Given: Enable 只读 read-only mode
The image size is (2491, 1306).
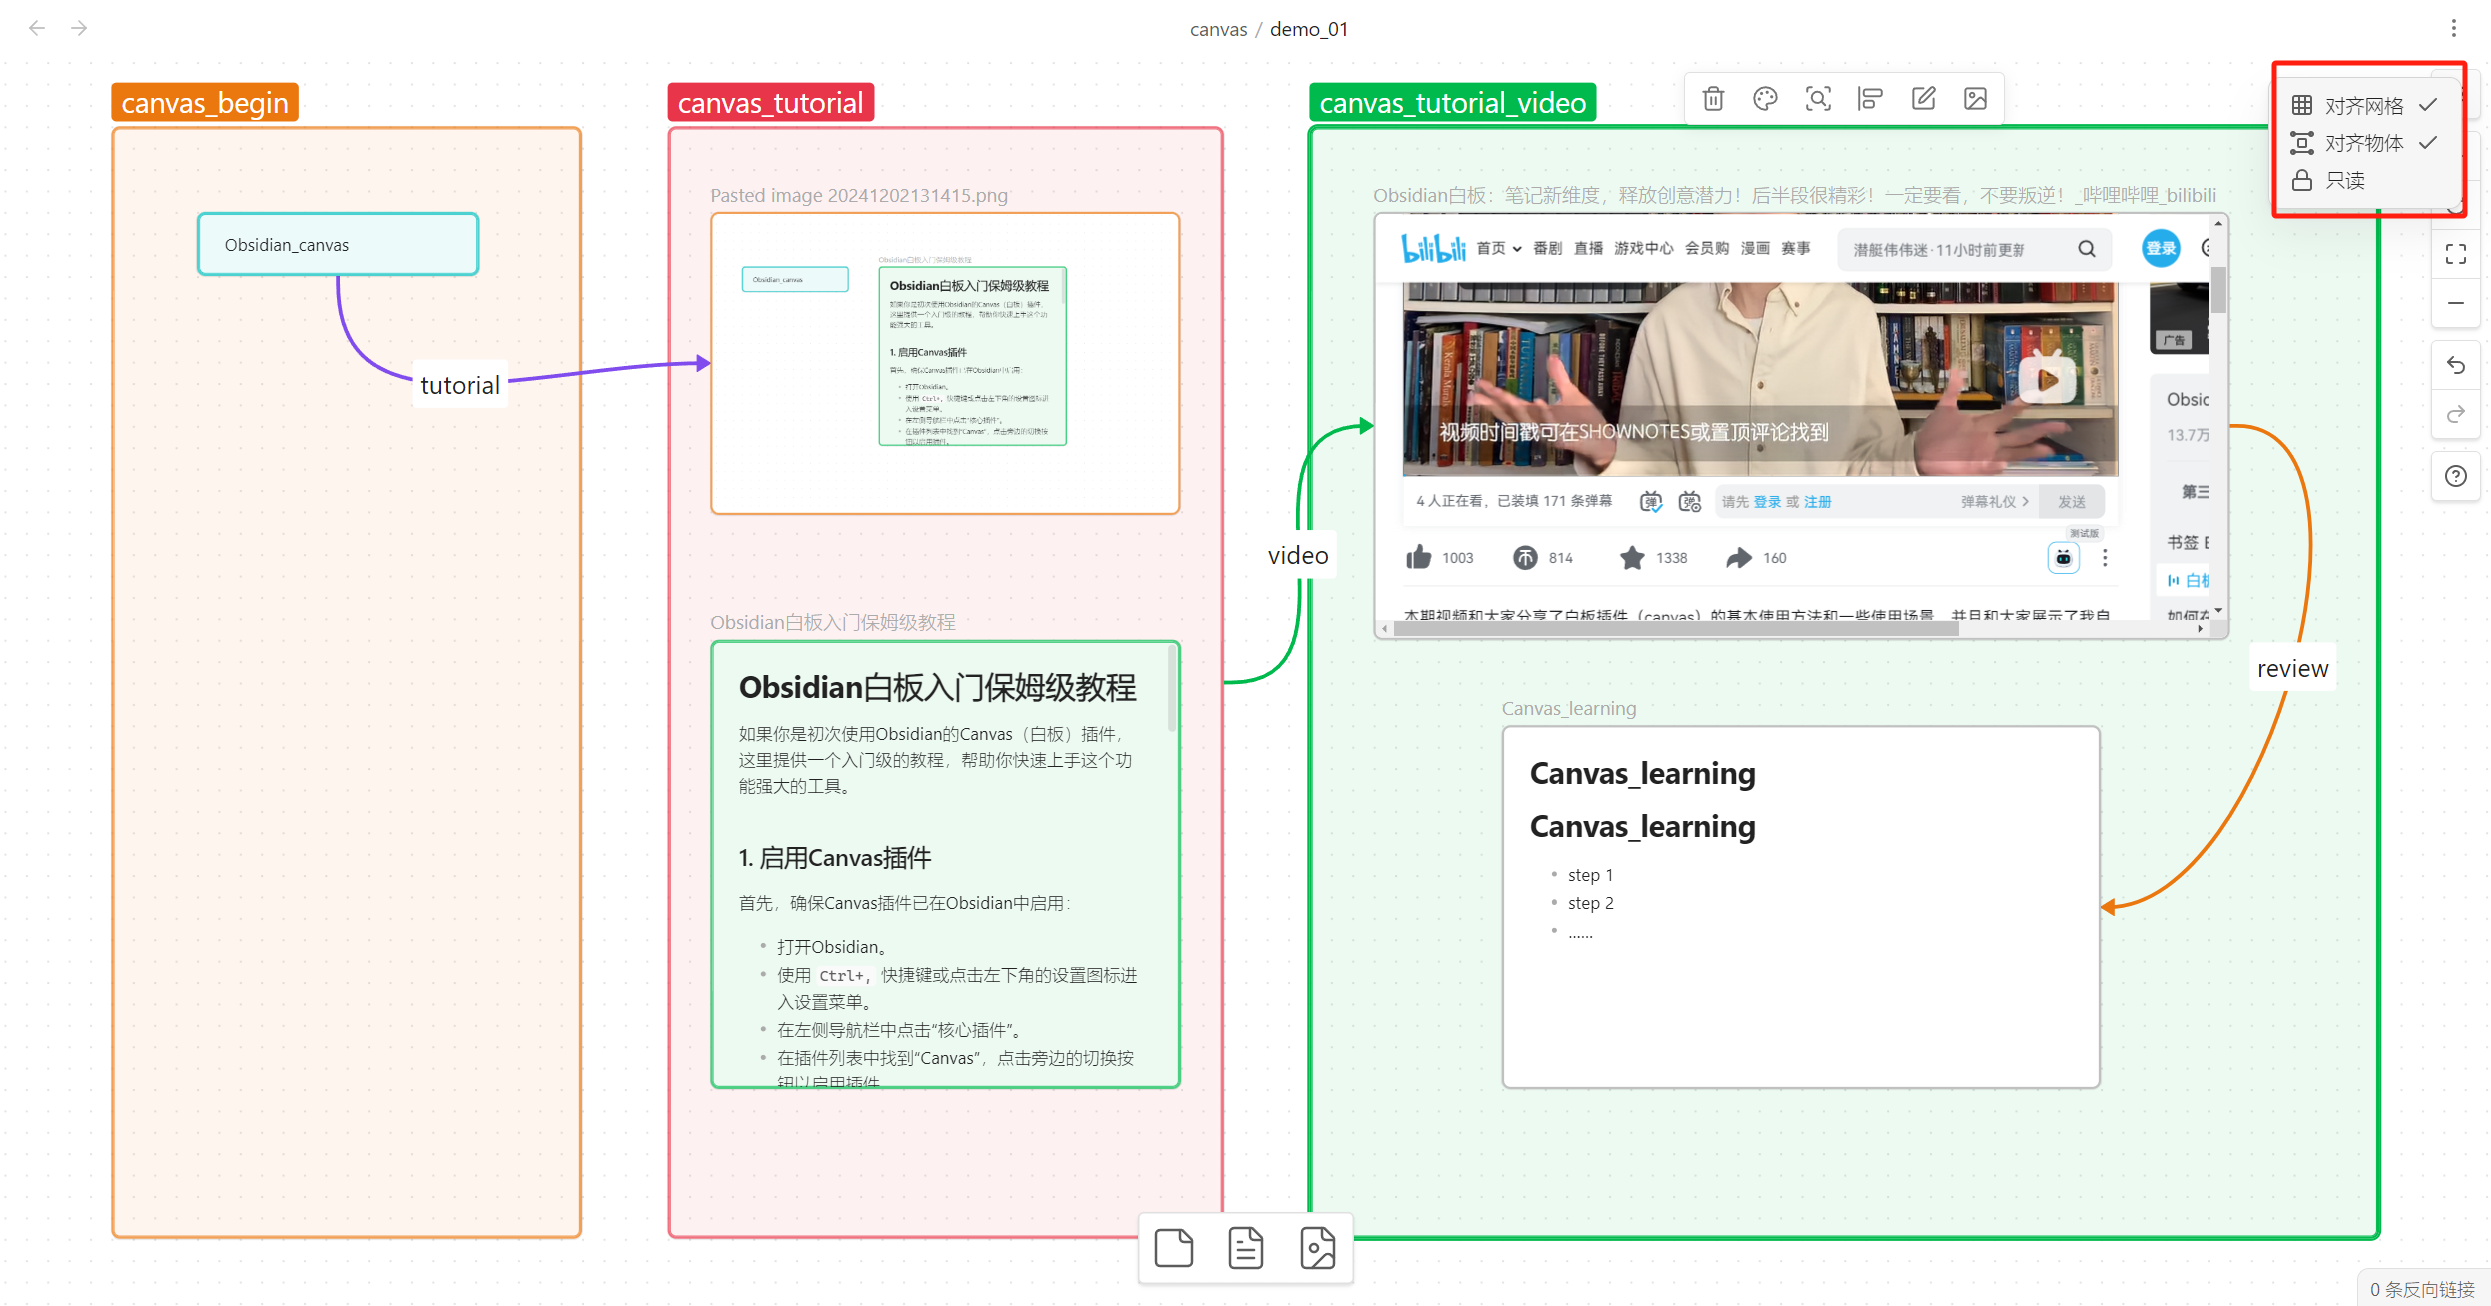Looking at the screenshot, I should (x=2344, y=181).
